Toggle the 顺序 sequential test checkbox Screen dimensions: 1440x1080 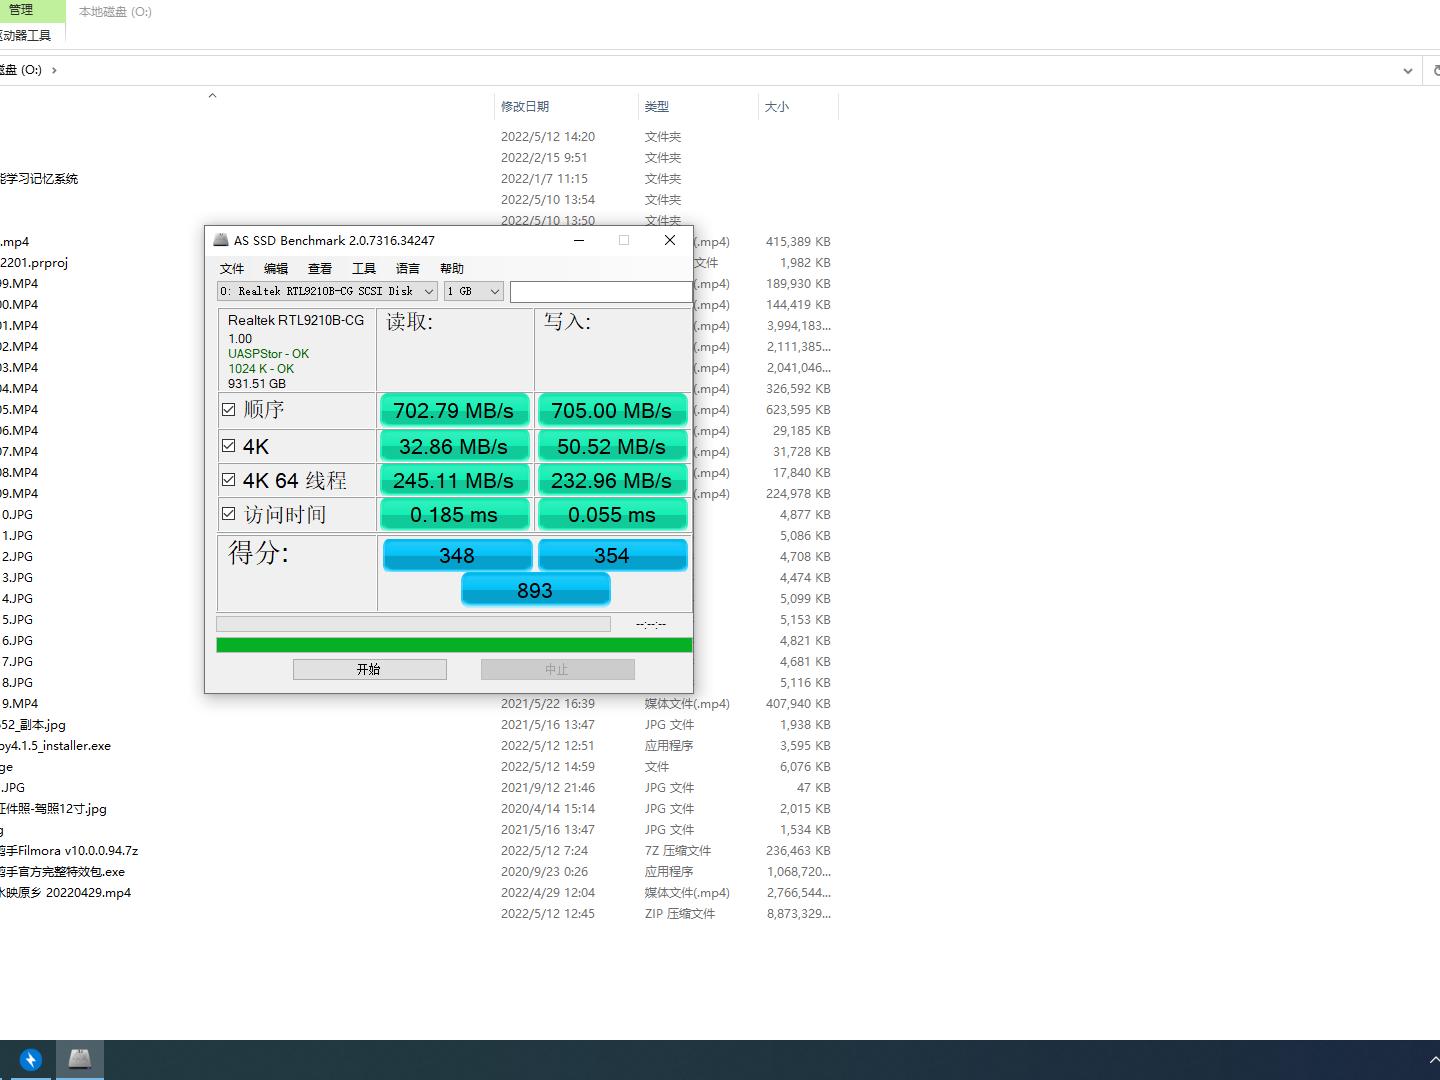(x=229, y=409)
